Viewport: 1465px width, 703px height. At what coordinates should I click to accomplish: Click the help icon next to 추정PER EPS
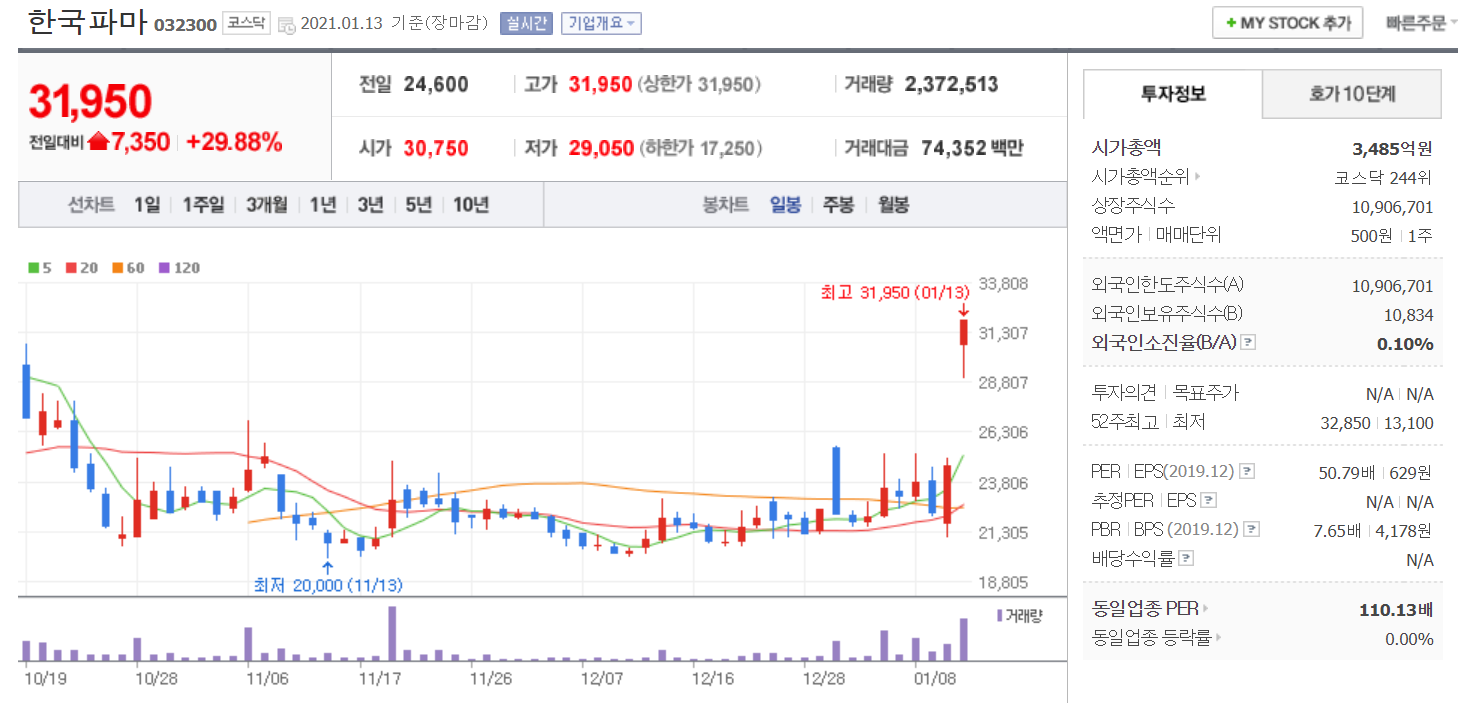tap(1209, 501)
